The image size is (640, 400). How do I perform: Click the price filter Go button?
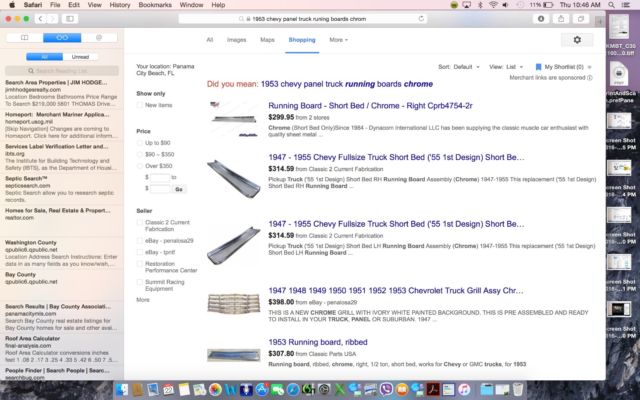(178, 189)
